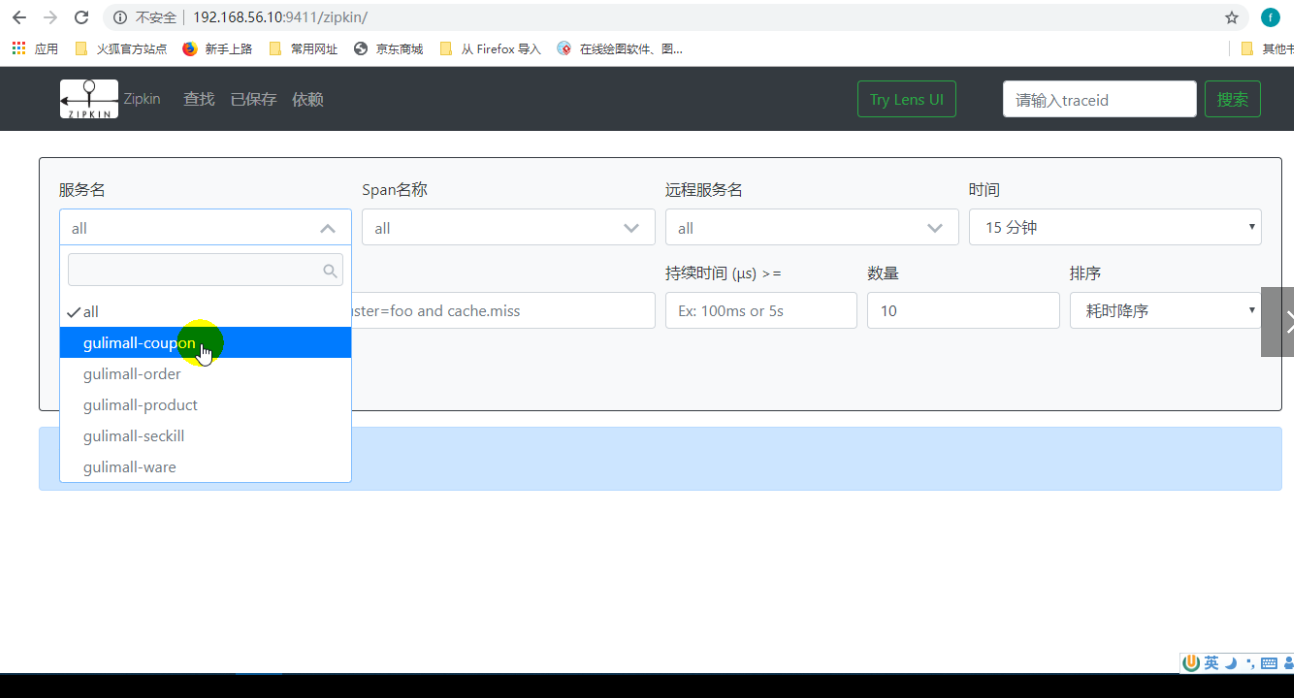Click the browser back arrow
The image size is (1294, 698).
point(19,17)
